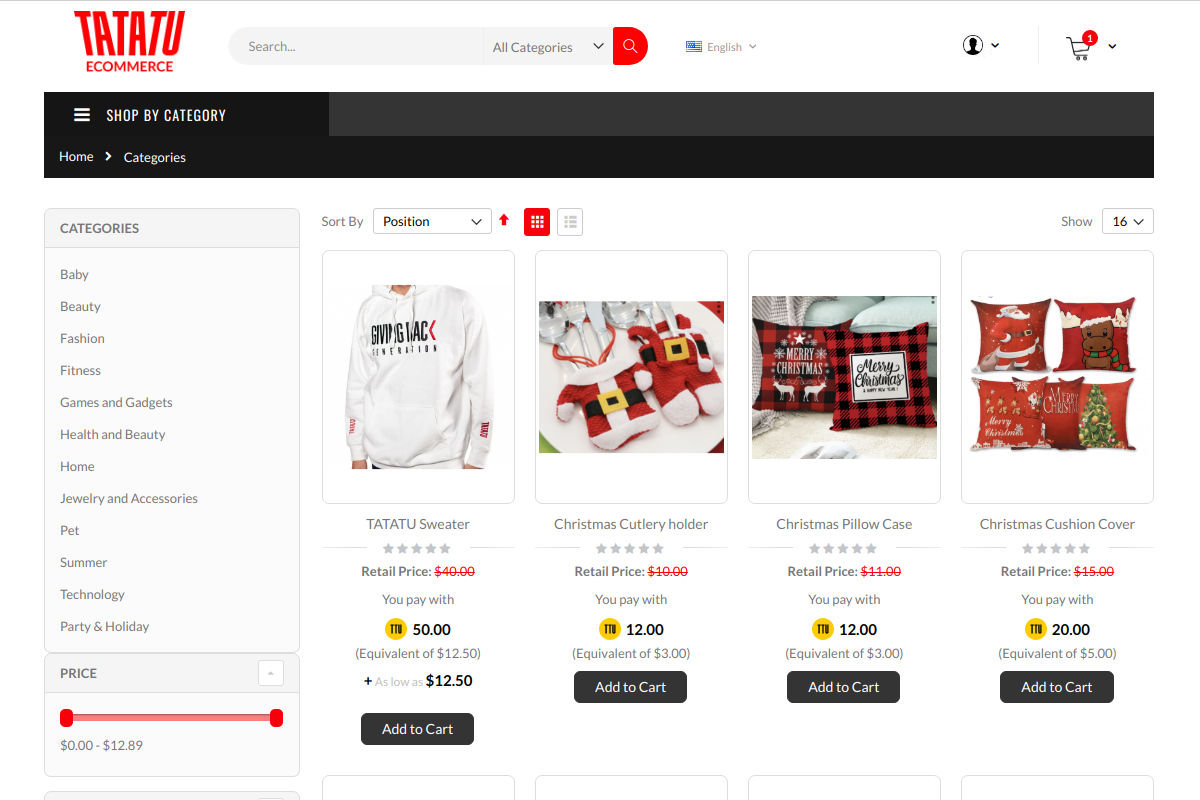The width and height of the screenshot is (1200, 800).
Task: Go to Home breadcrumb link
Action: tap(76, 156)
